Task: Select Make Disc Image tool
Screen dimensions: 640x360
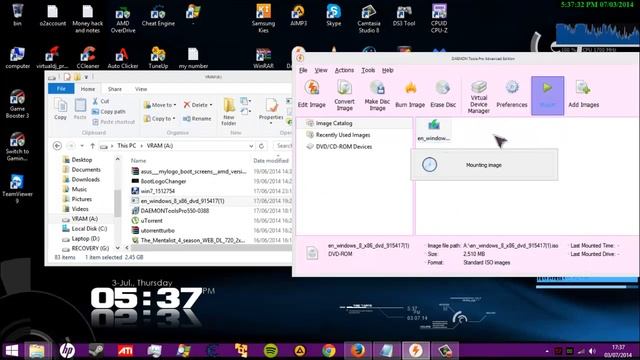Action: pyautogui.click(x=377, y=96)
